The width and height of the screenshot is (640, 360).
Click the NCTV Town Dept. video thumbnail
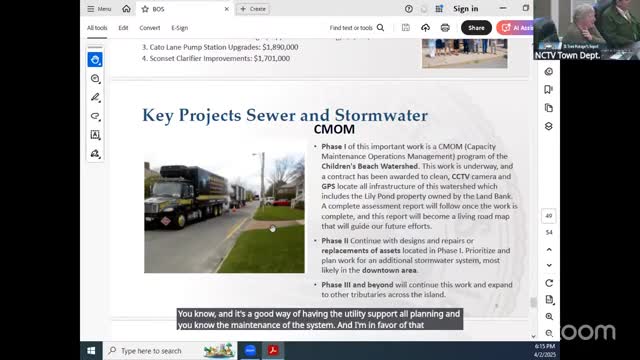pos(587,30)
